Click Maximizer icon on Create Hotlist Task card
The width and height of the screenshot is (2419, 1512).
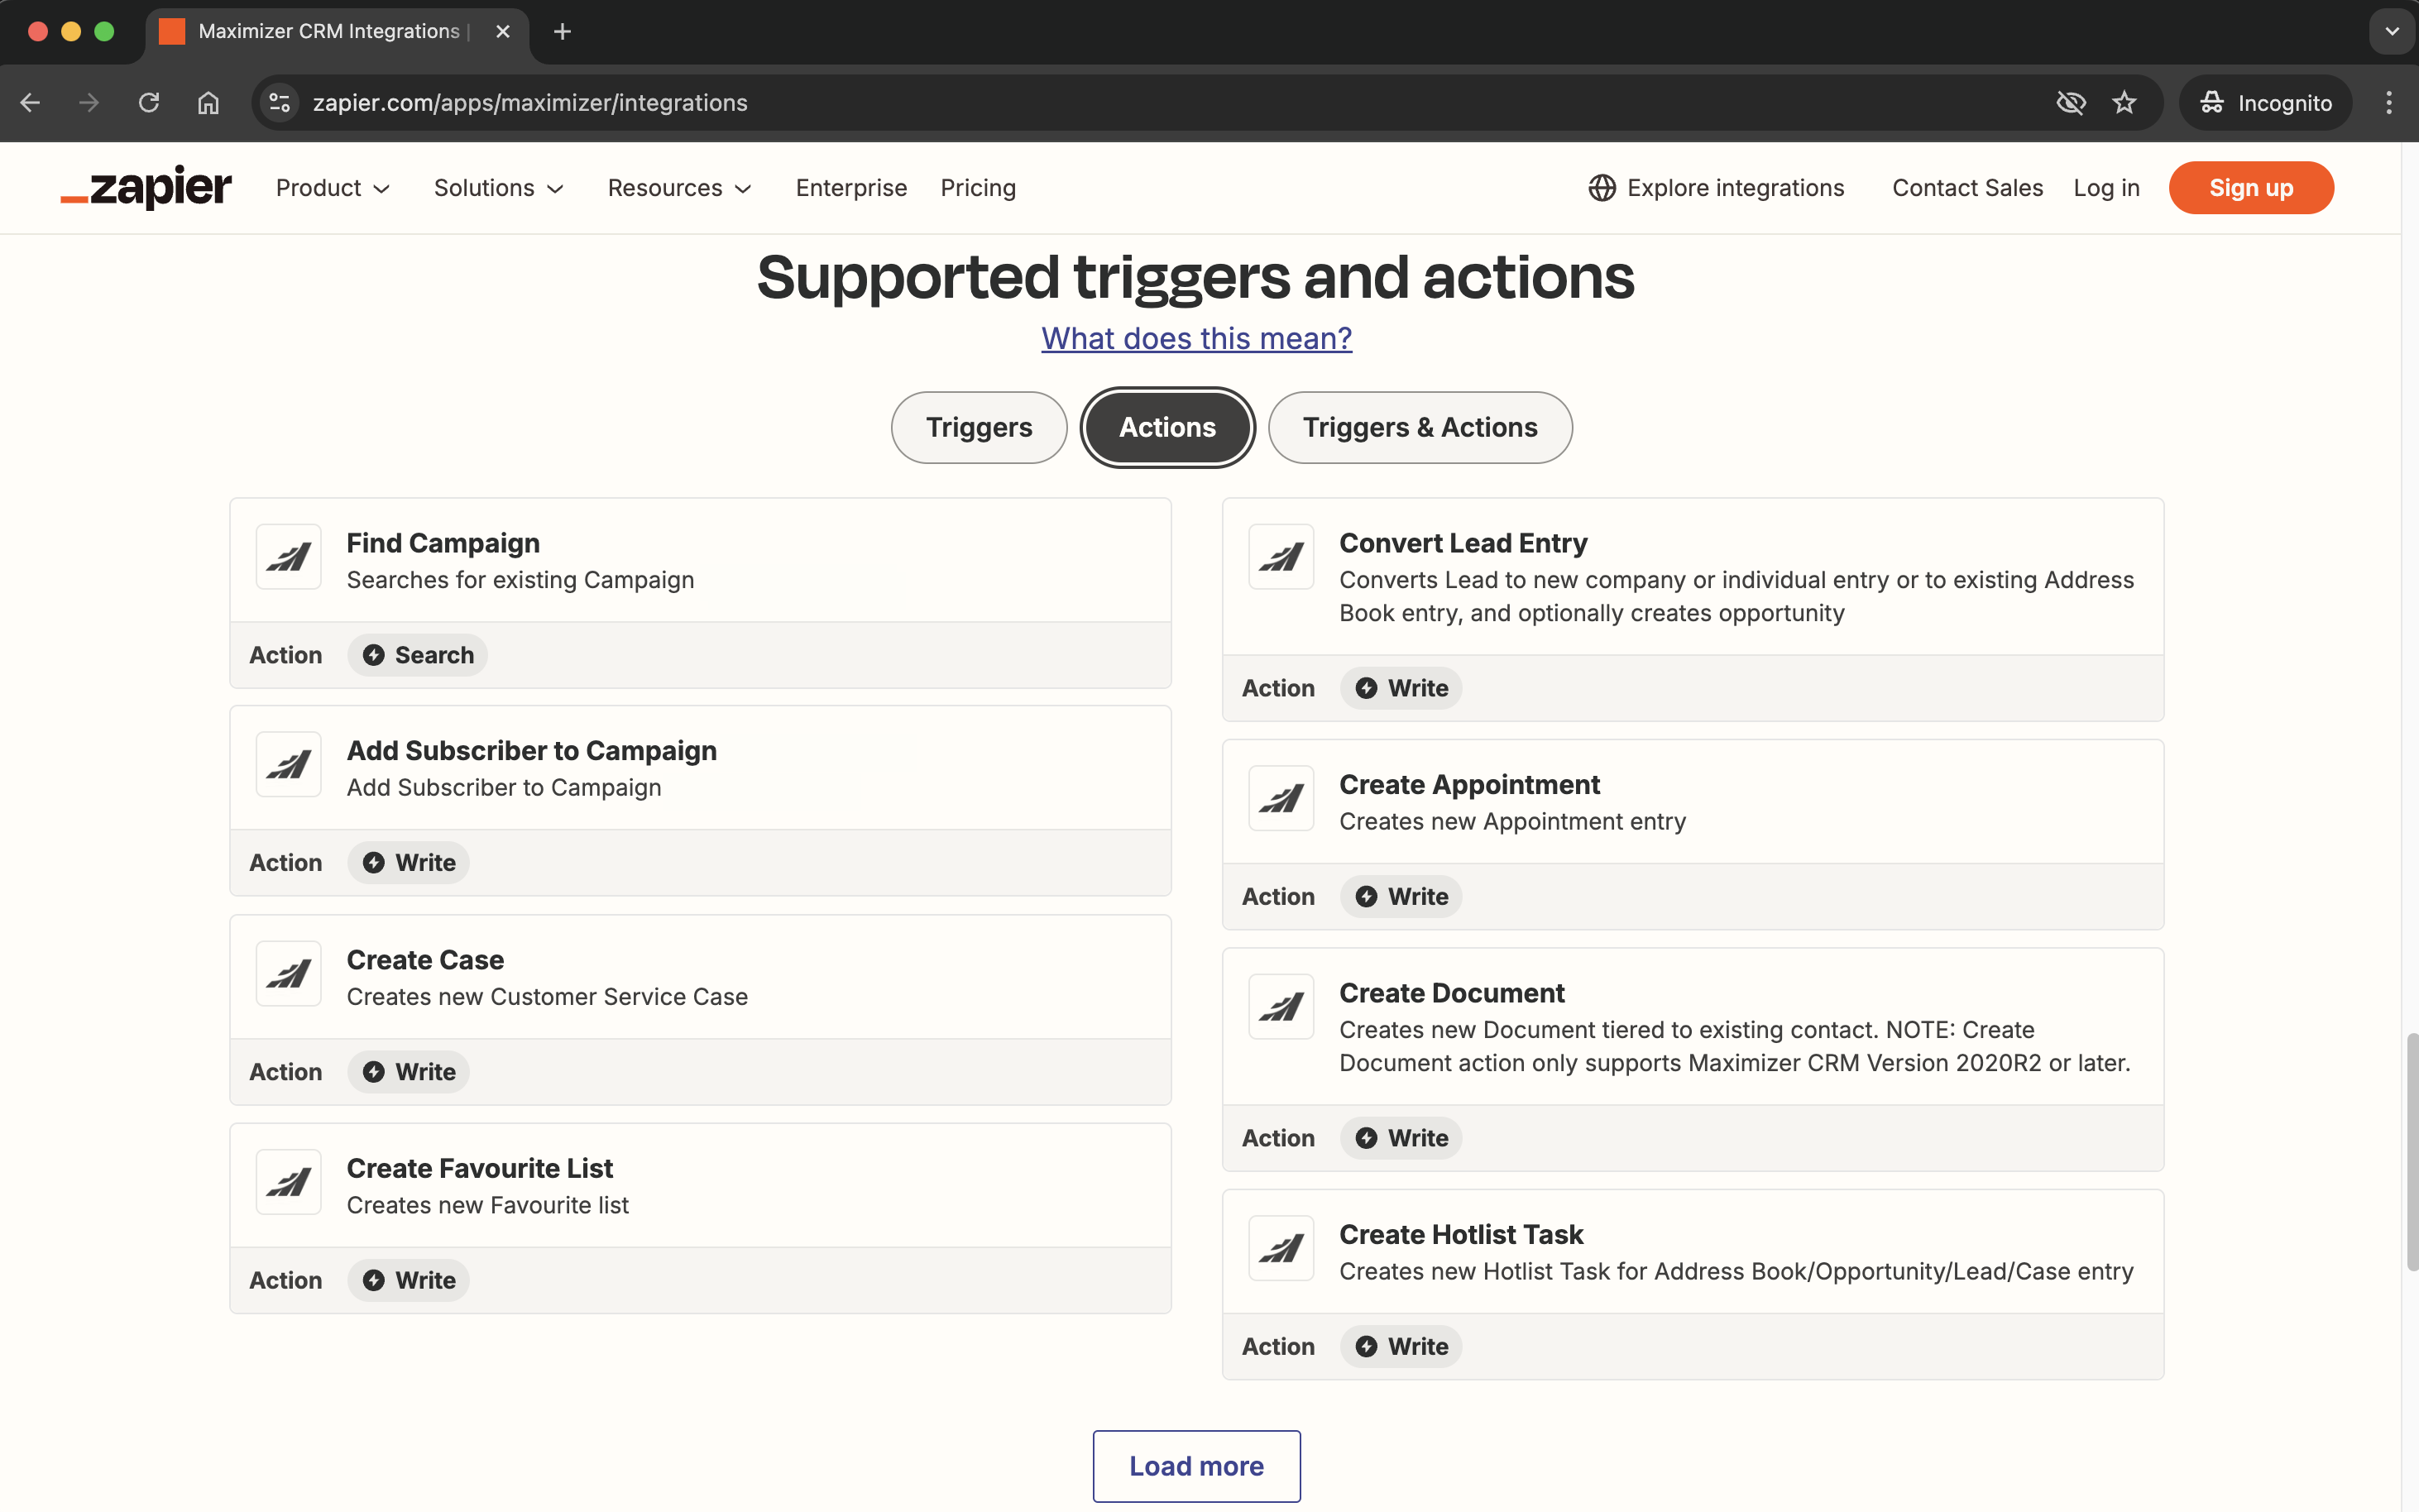tap(1281, 1249)
